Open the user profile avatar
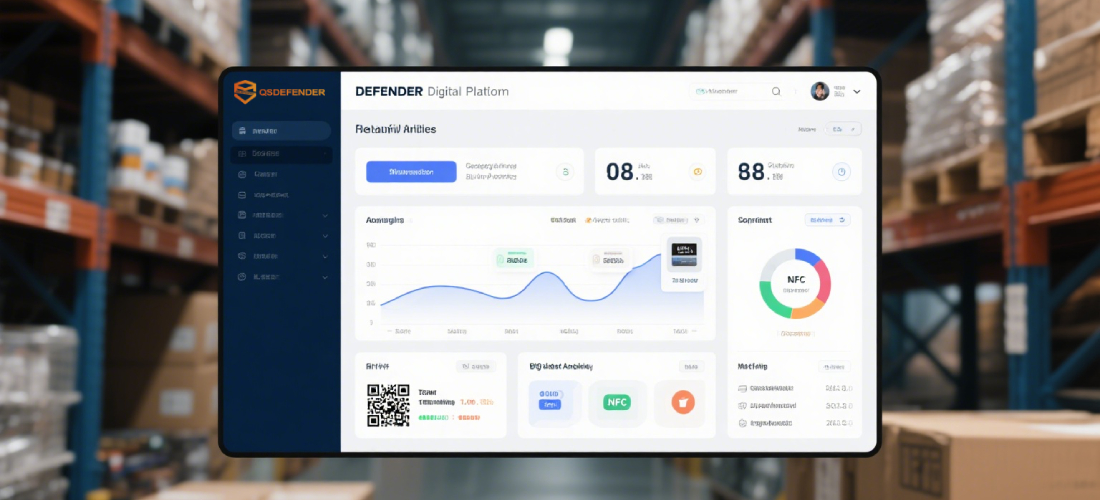 820,91
